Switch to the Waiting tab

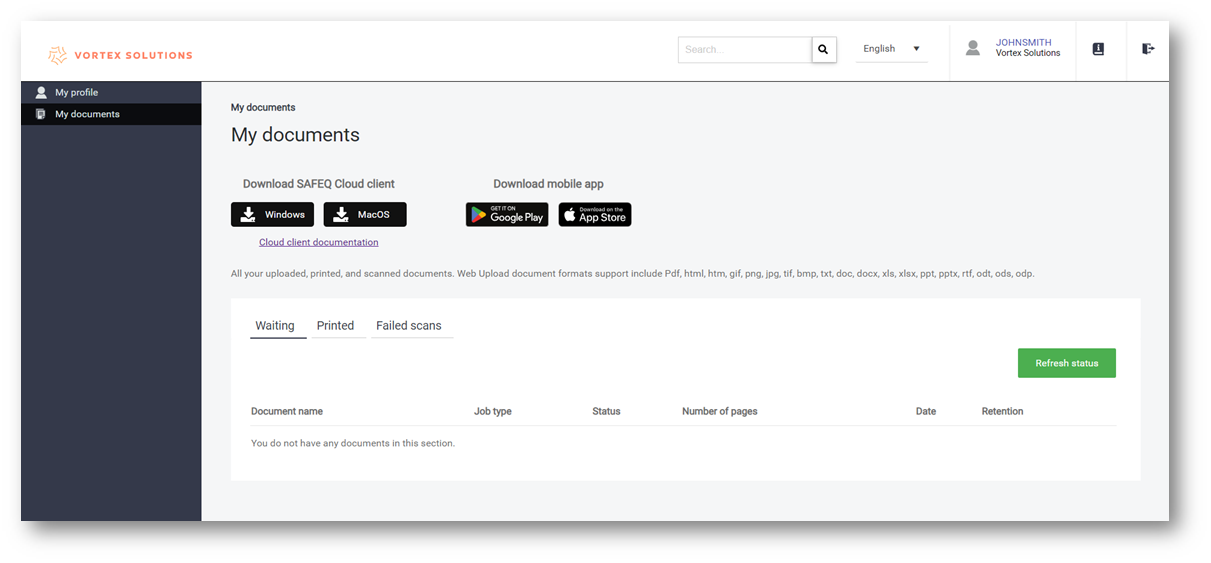coord(275,326)
